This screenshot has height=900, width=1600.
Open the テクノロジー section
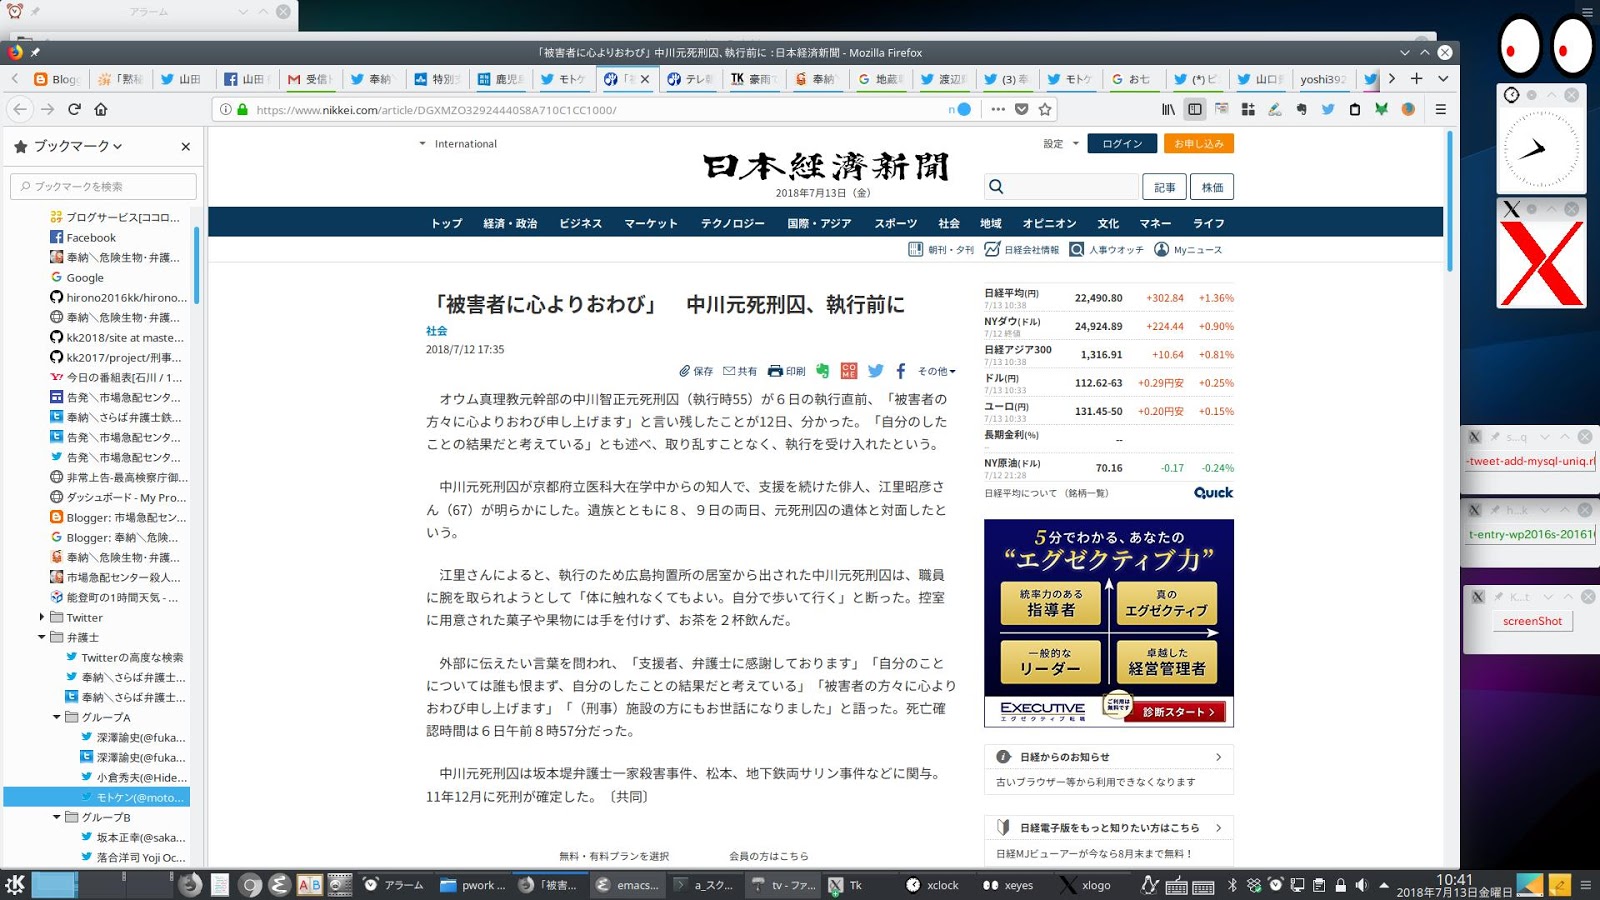point(733,223)
